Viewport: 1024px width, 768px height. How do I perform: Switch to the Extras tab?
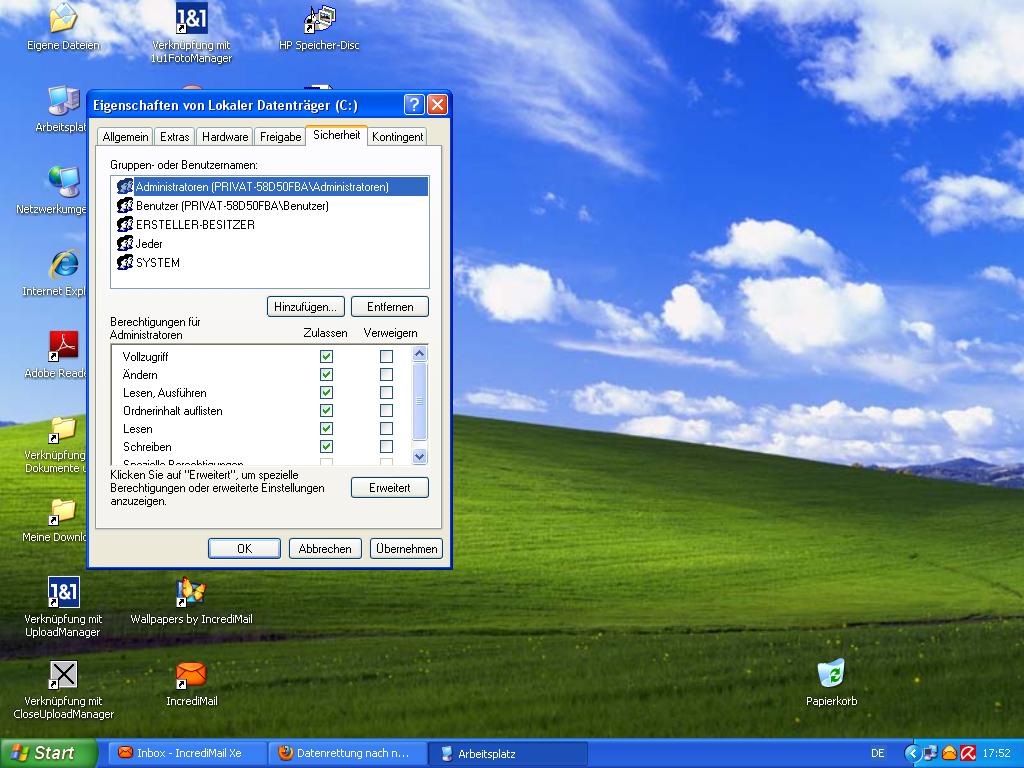[174, 136]
